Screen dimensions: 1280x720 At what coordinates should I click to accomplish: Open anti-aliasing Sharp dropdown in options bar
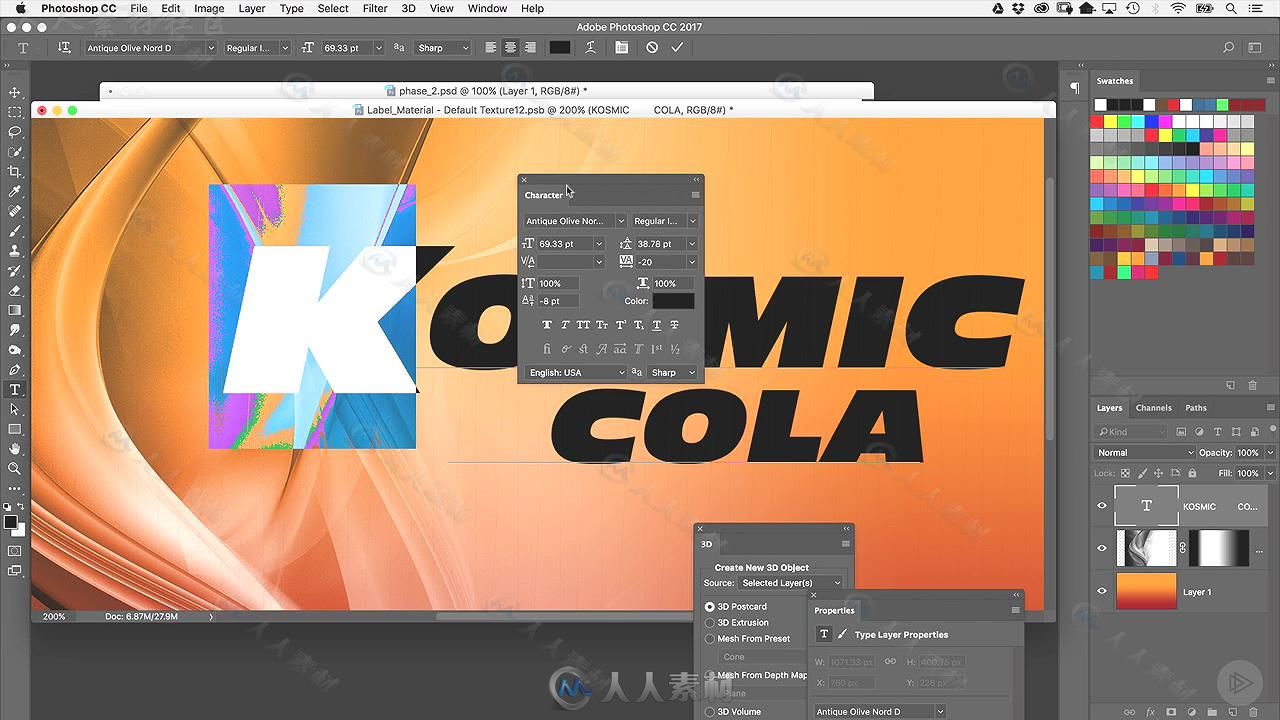(443, 48)
